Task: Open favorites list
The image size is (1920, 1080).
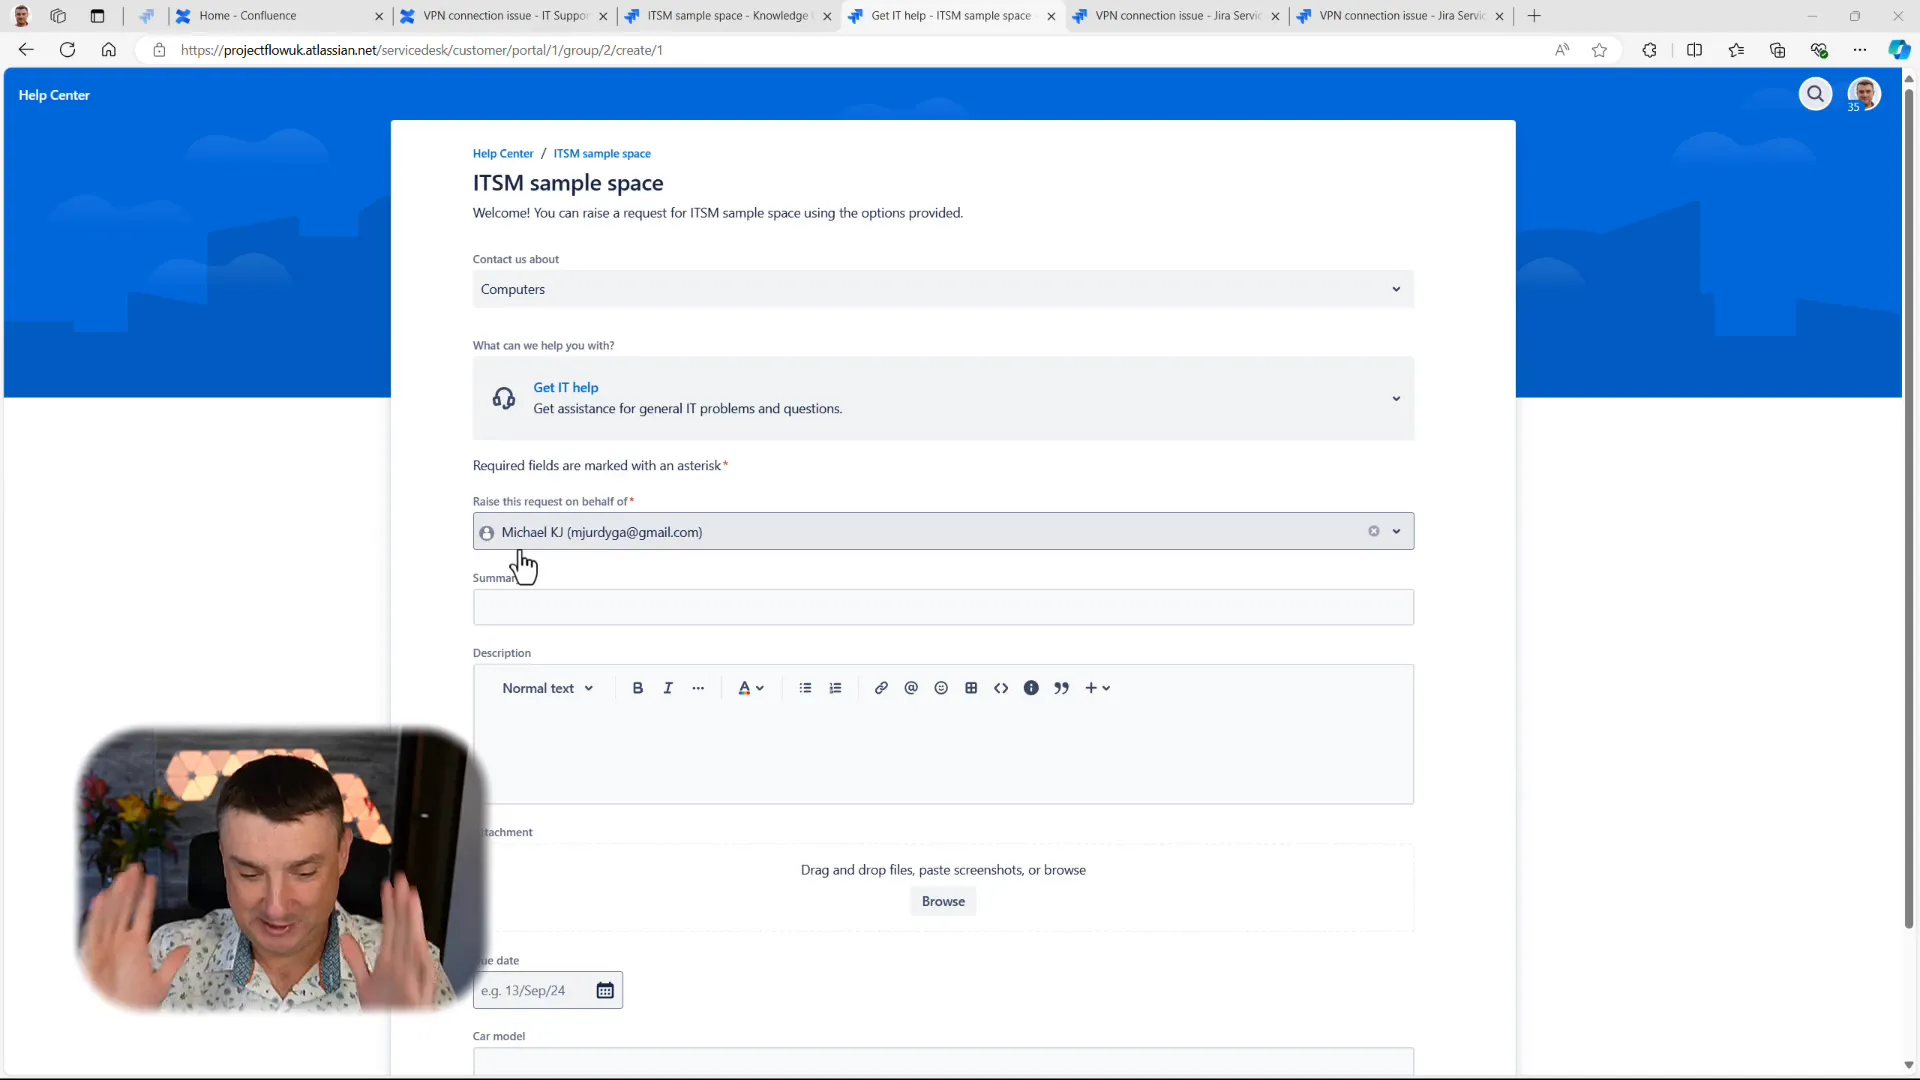Action: pyautogui.click(x=1736, y=50)
